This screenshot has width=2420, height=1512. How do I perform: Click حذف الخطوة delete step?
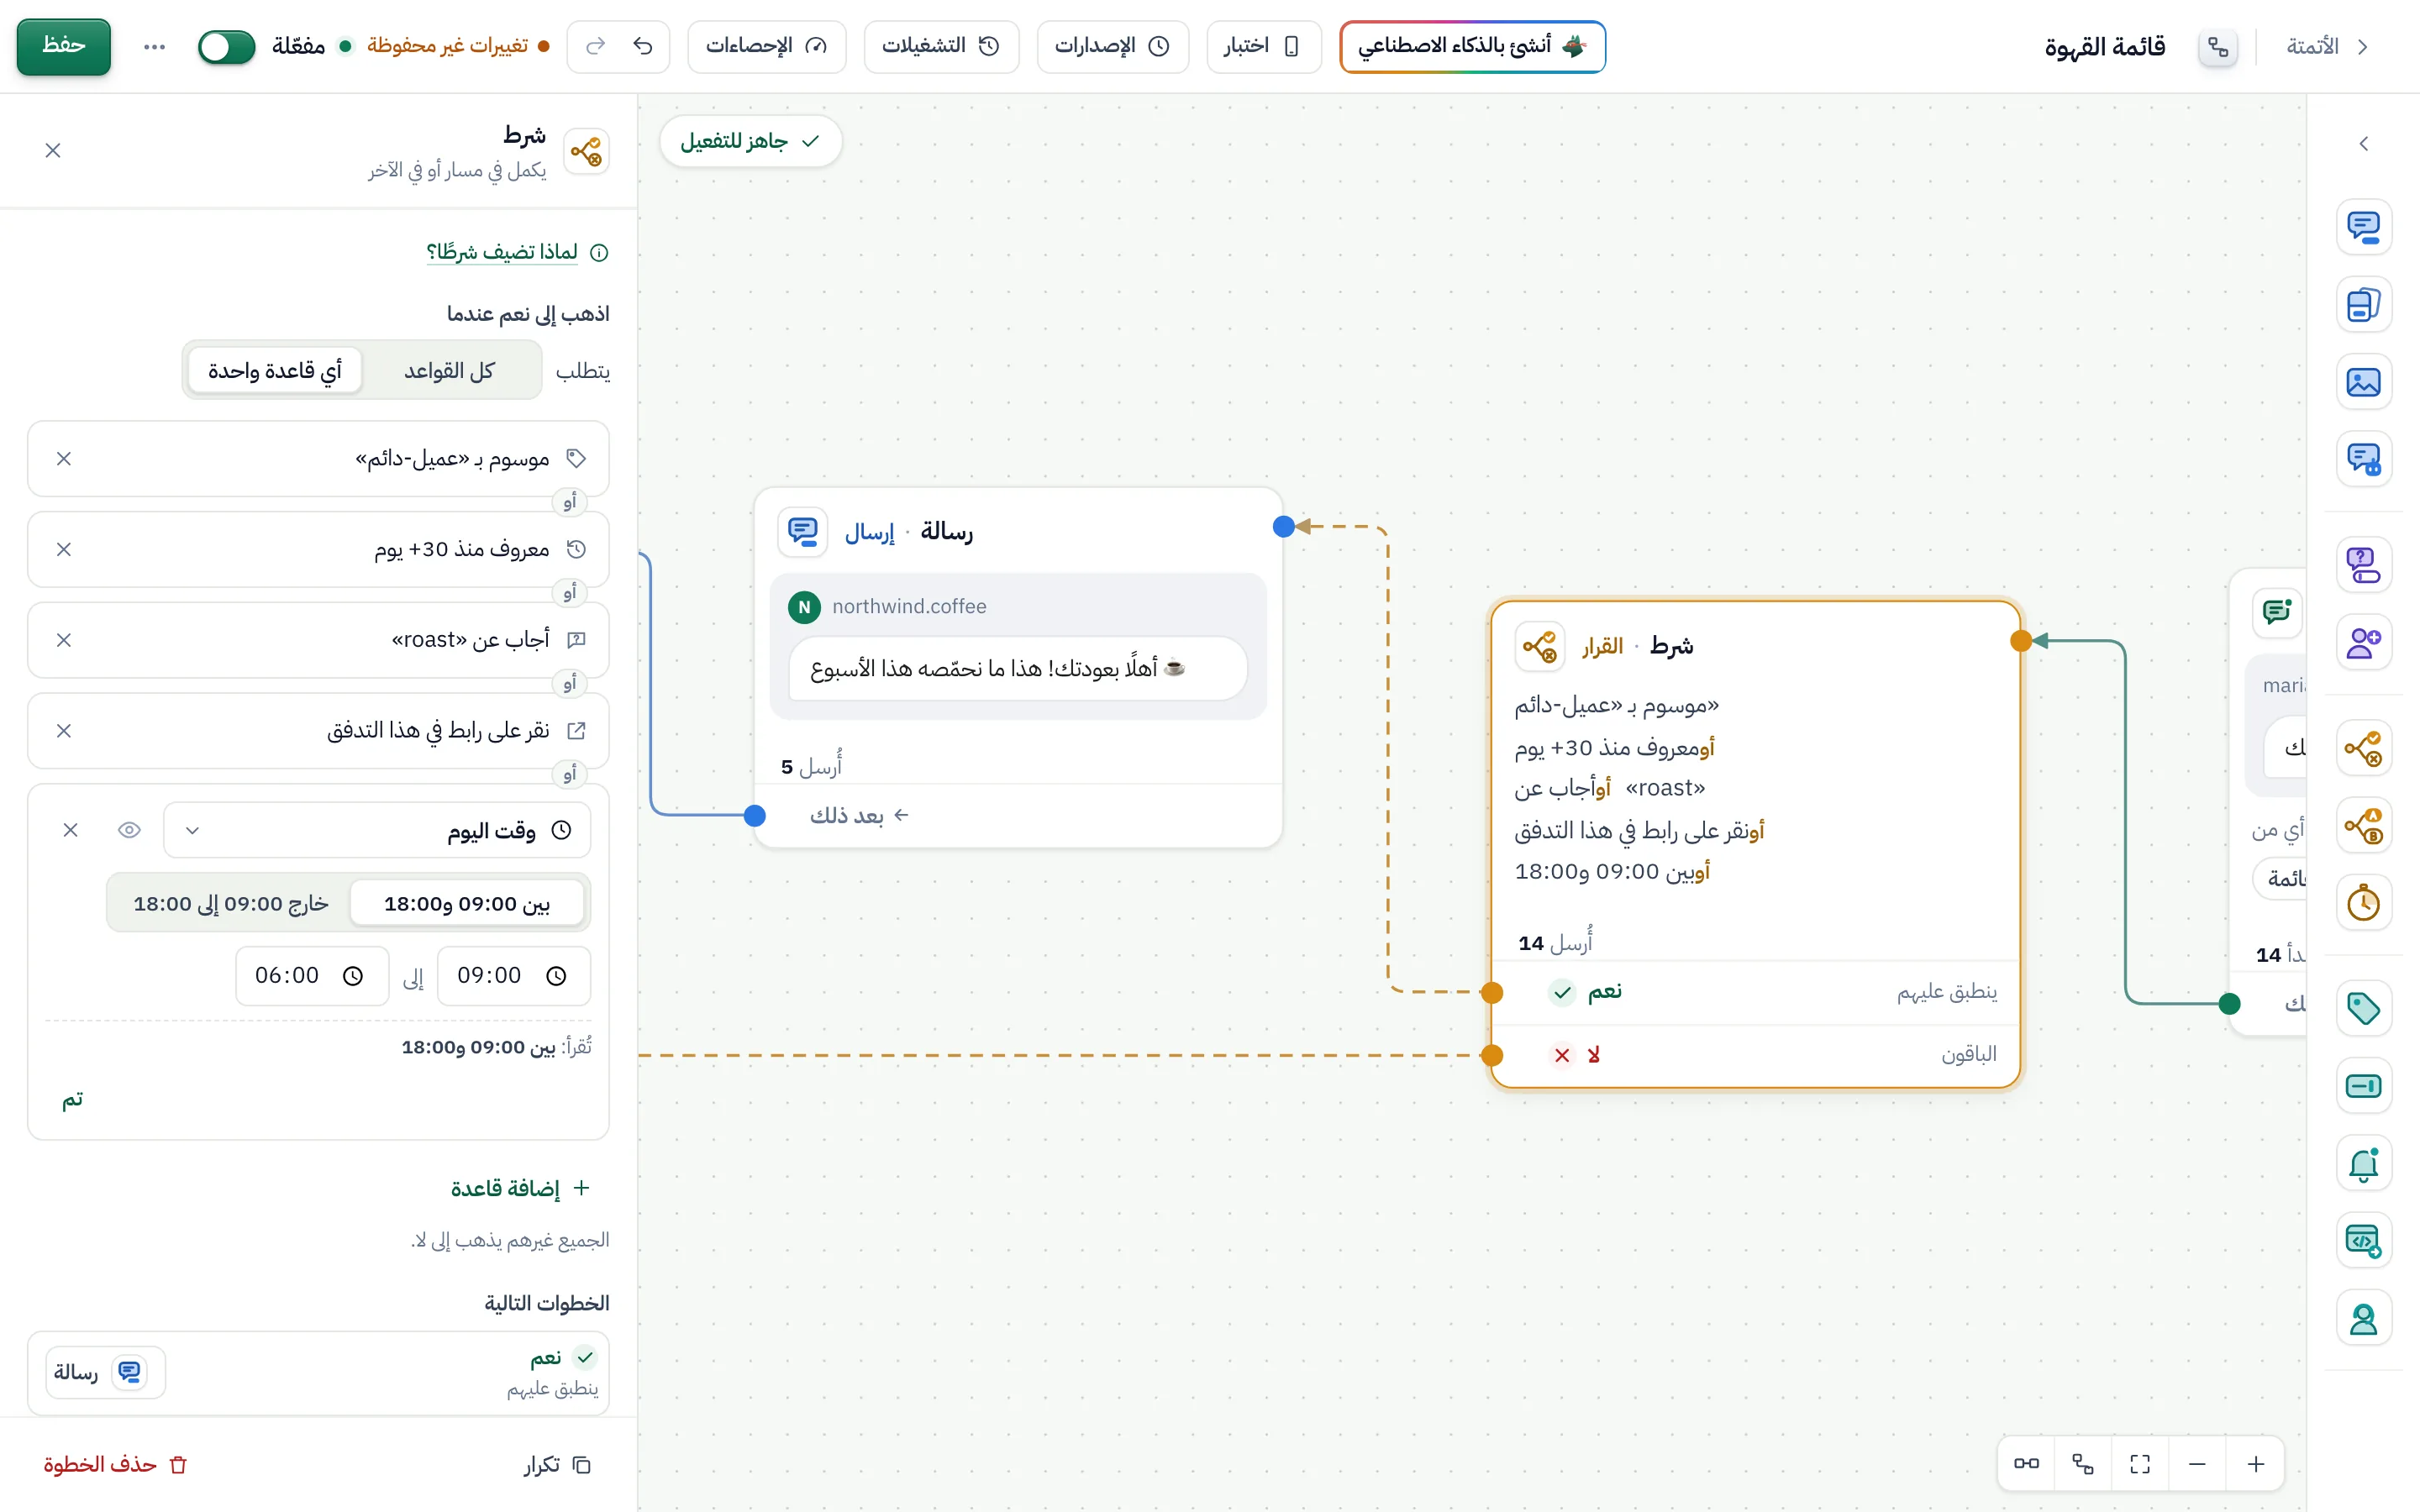[115, 1465]
